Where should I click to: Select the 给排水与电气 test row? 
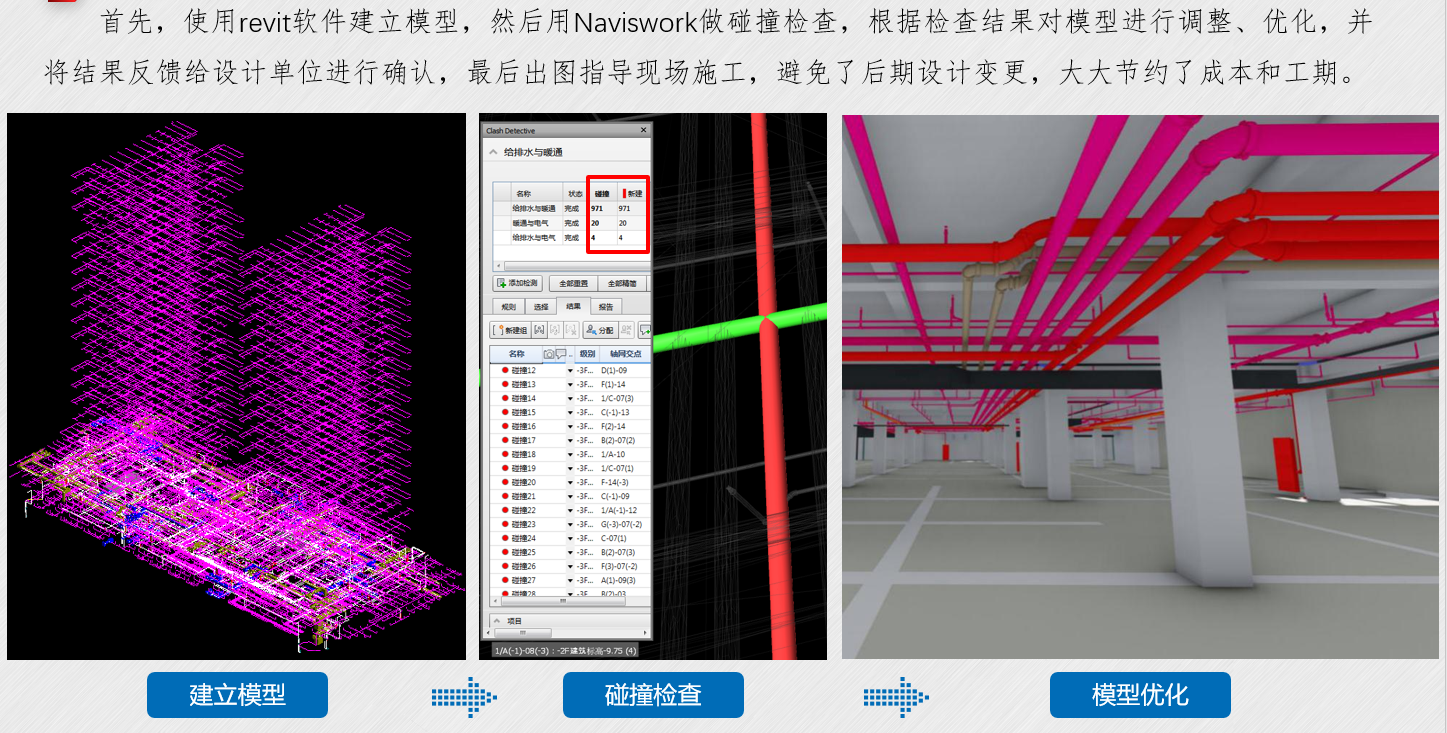572,238
